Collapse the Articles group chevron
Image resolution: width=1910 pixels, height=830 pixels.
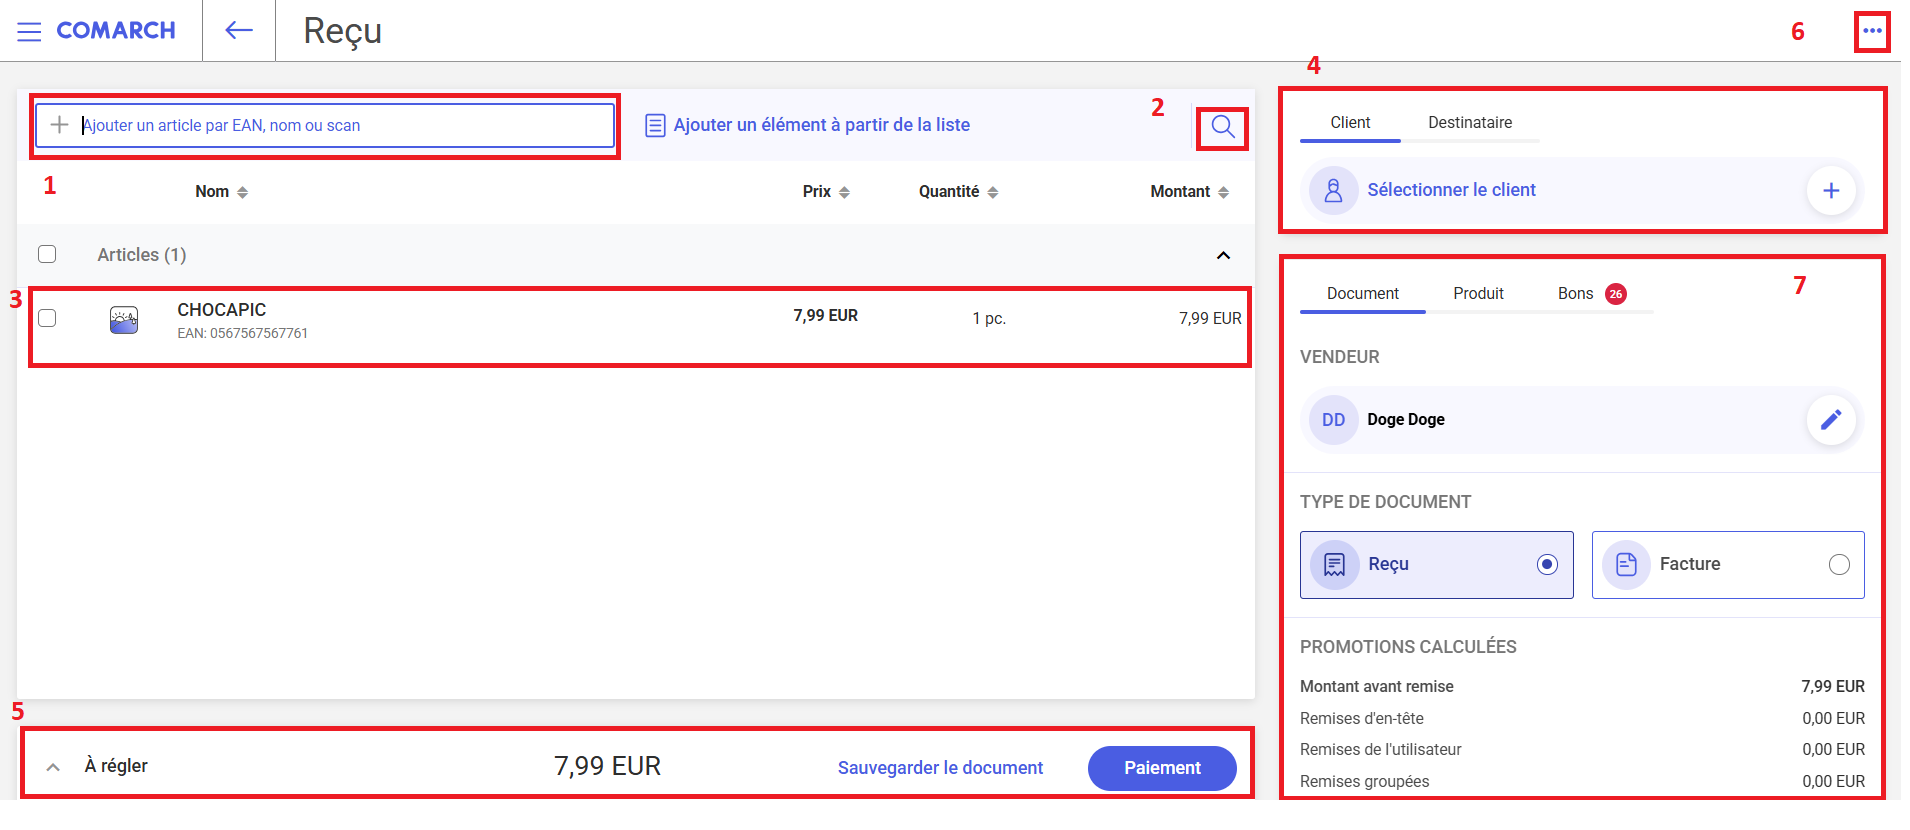pos(1222,255)
